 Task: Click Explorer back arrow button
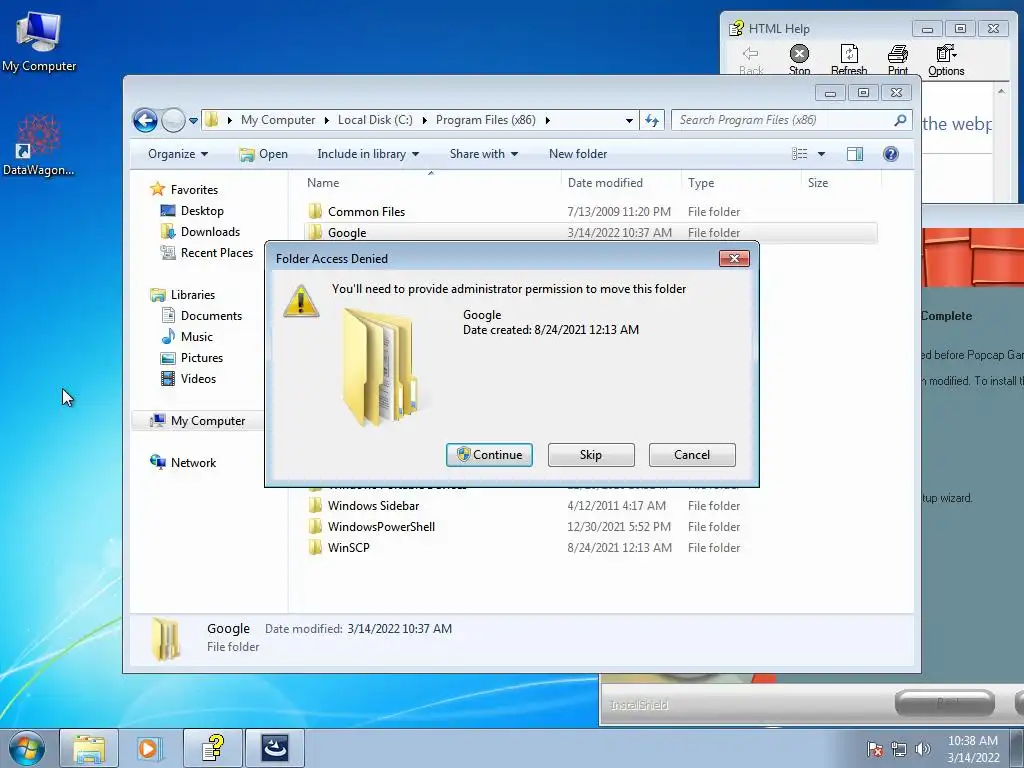coord(145,120)
